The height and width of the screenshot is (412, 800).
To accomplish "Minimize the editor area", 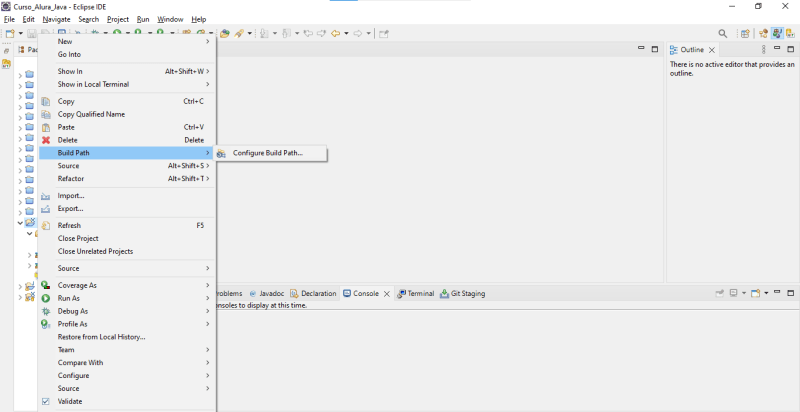I will tap(641, 48).
